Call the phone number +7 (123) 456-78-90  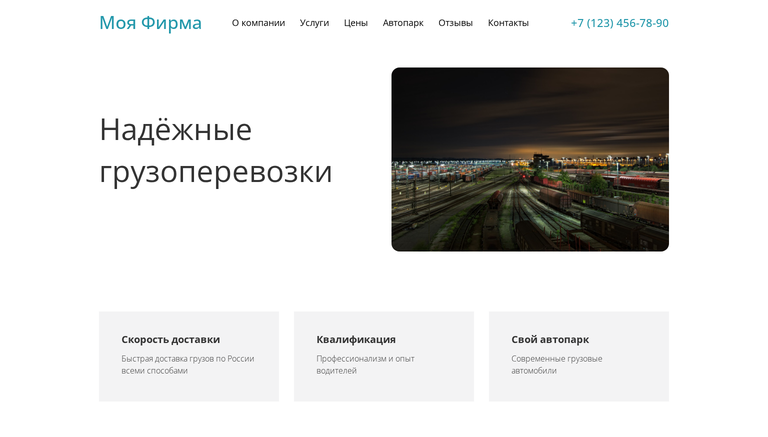620,23
